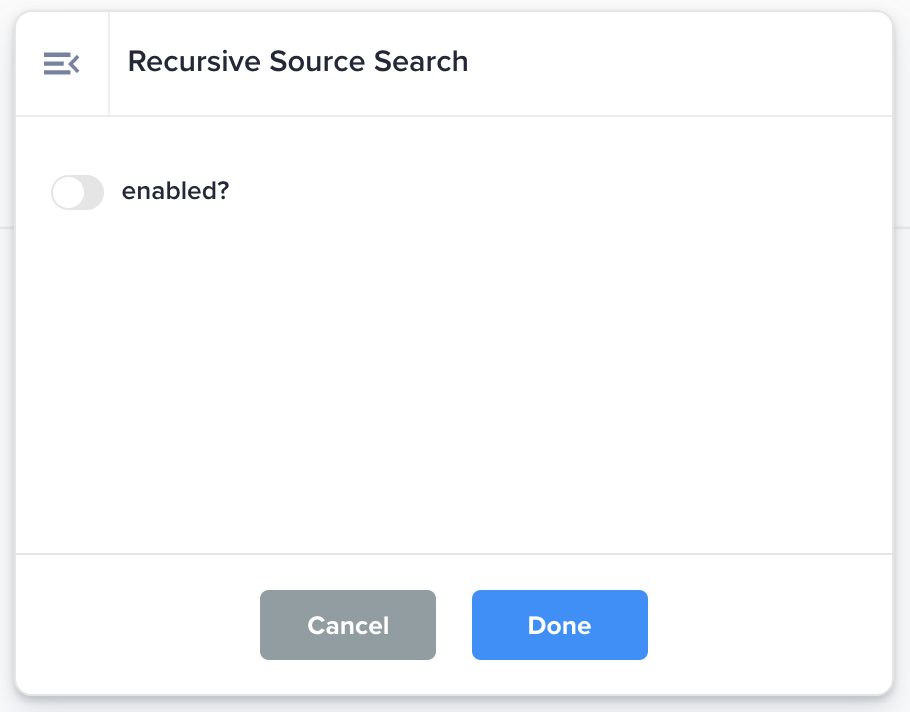Select the Recursive Source Search title

298,62
